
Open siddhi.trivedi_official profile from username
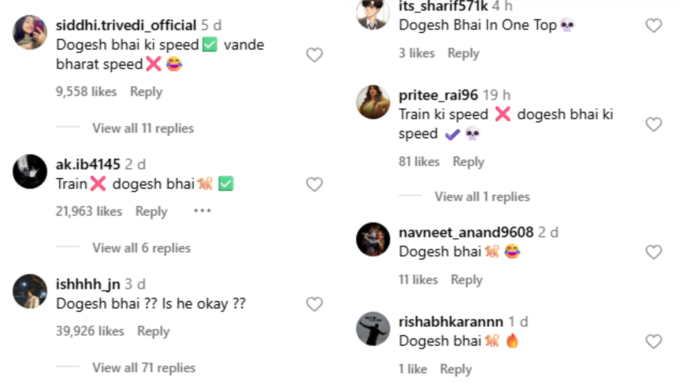[126, 25]
